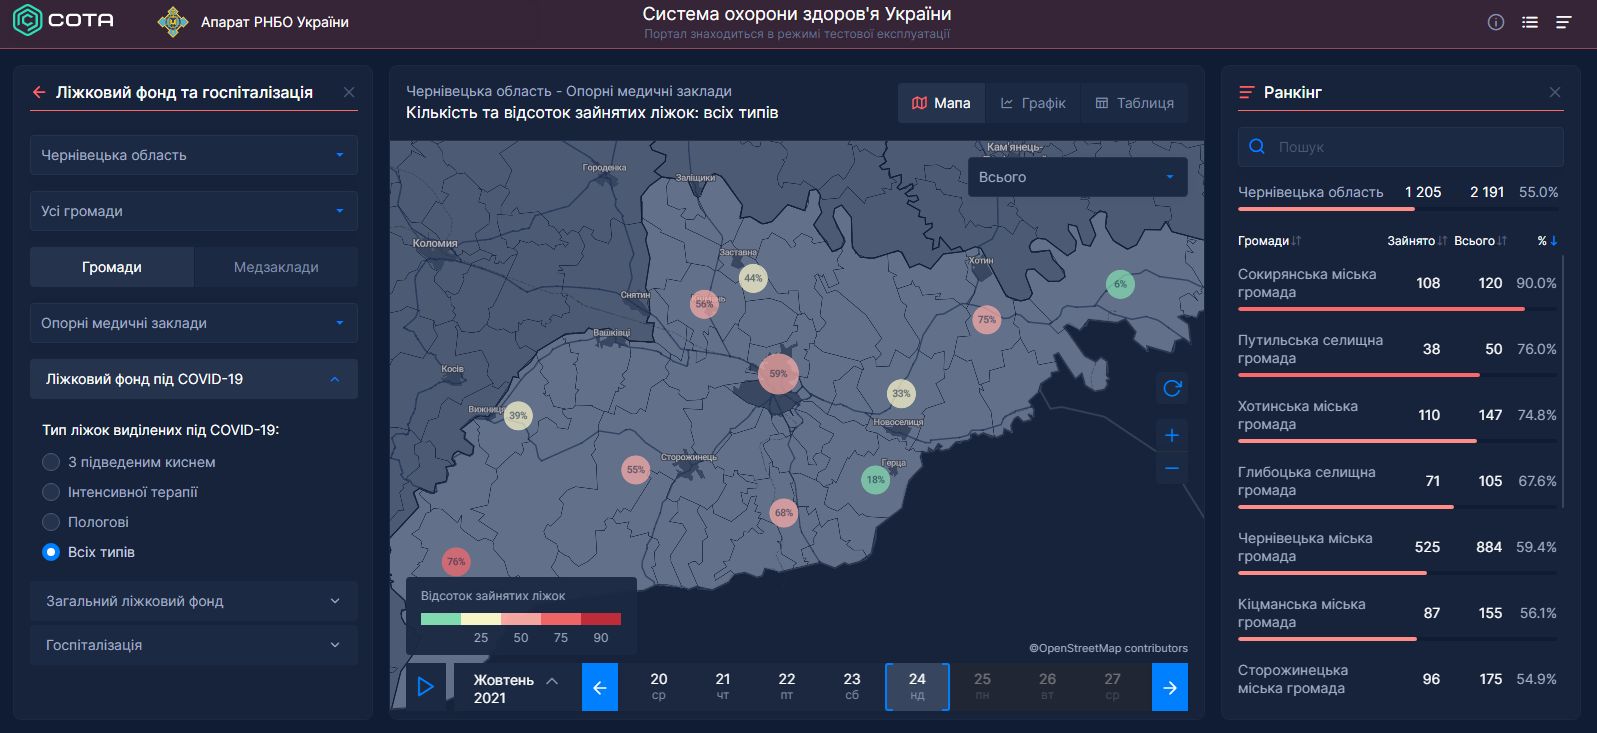1597x733 pixels.
Task: Click the info icon in top header
Action: pos(1496,22)
